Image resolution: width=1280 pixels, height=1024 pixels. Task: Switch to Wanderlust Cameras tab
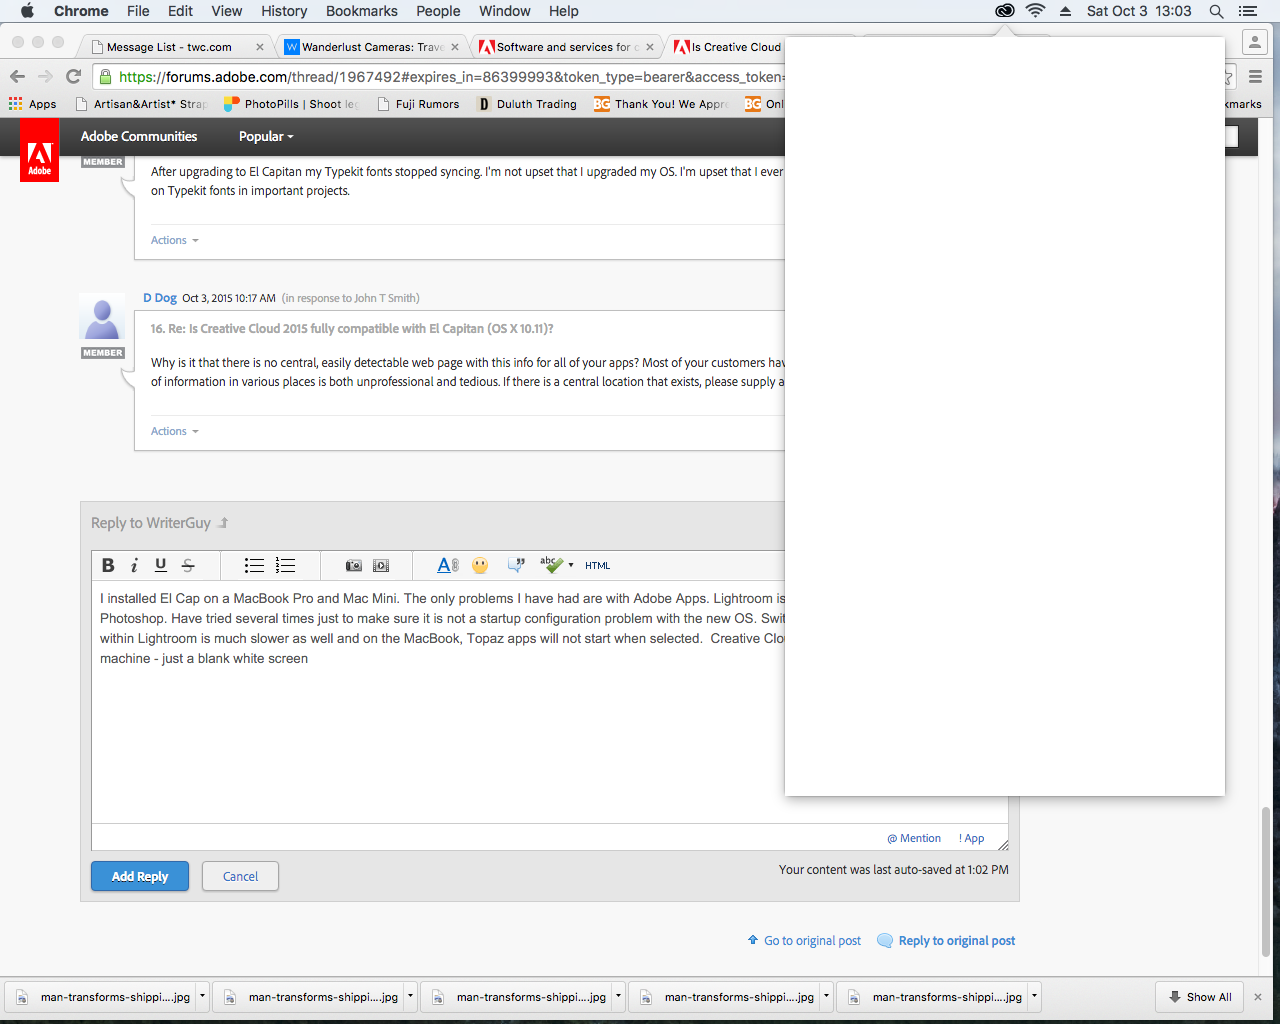pyautogui.click(x=372, y=47)
